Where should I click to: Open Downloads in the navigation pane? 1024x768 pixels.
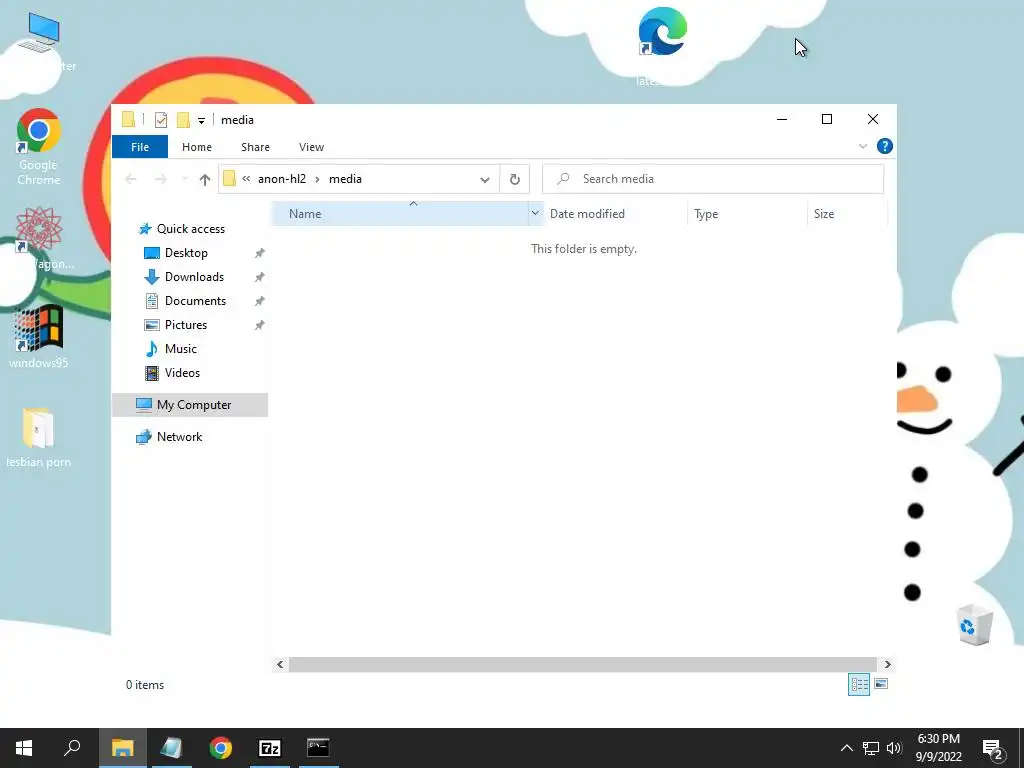[x=194, y=277]
